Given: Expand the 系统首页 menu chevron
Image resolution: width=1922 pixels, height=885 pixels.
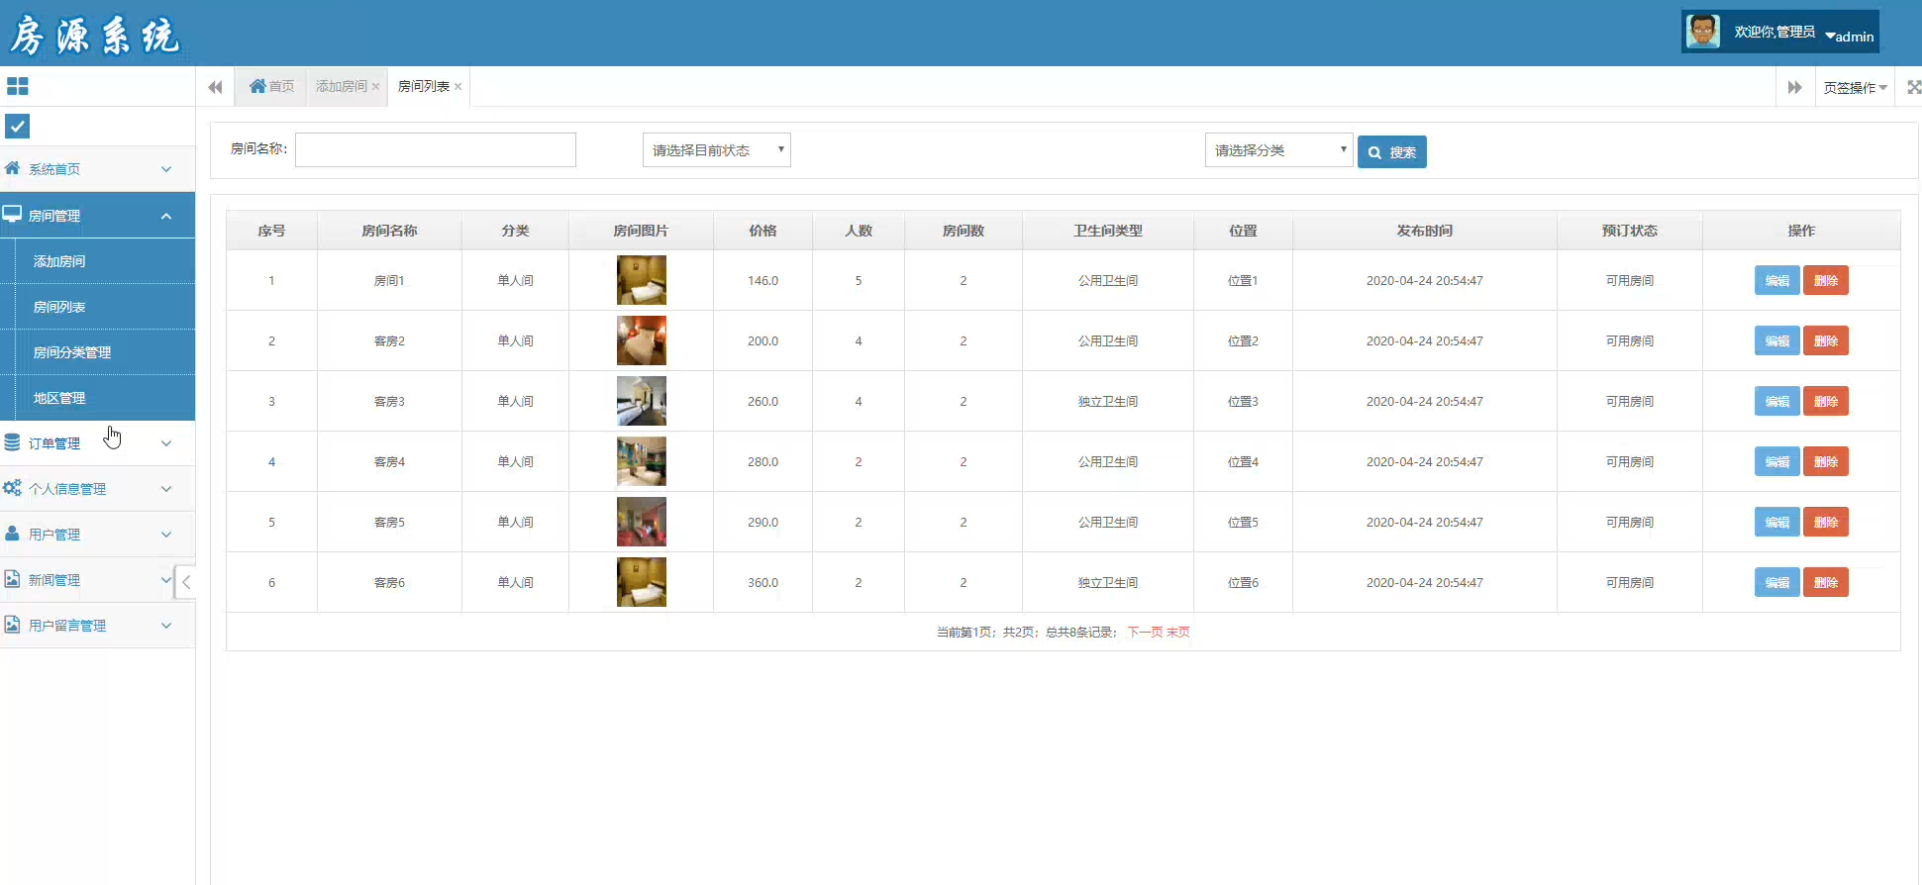Looking at the screenshot, I should click(166, 169).
